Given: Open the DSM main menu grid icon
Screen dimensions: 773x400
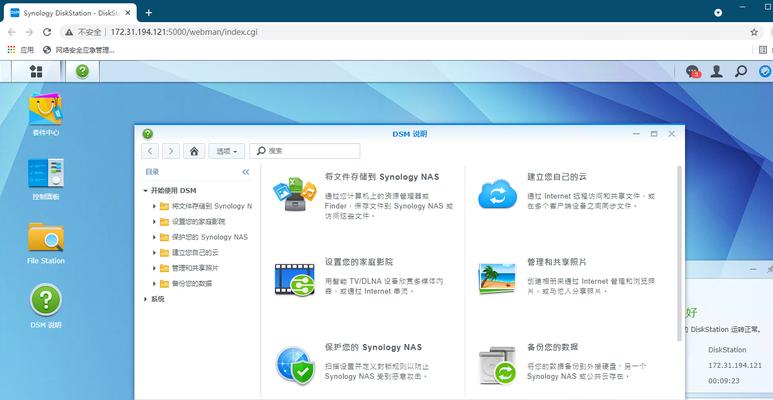Looking at the screenshot, I should (x=36, y=72).
